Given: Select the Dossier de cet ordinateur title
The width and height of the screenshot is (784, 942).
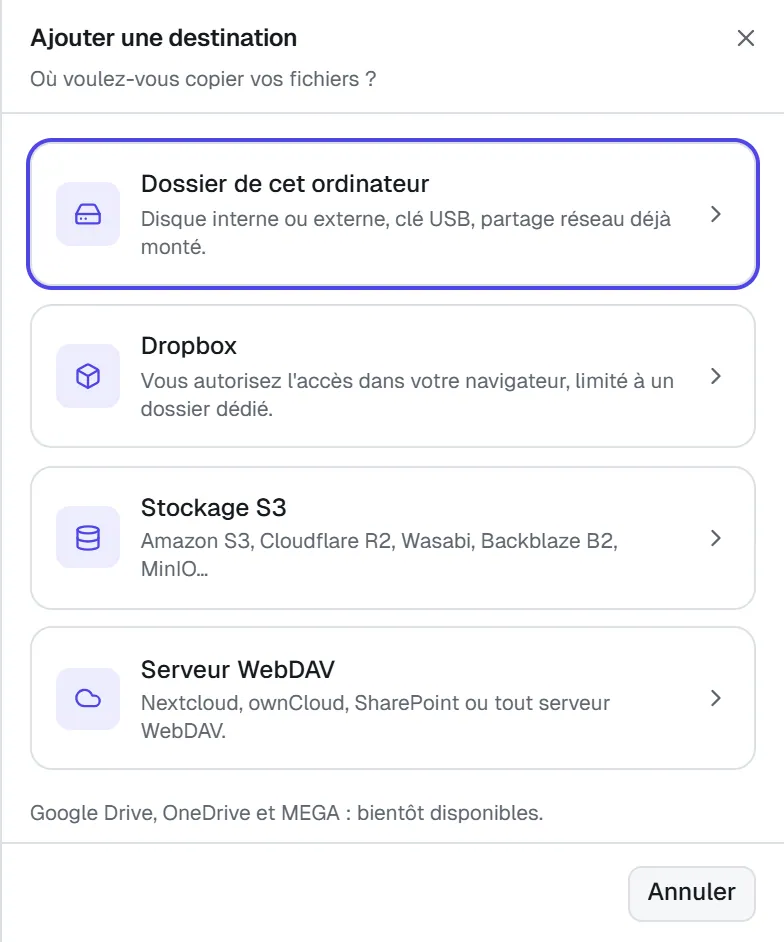Looking at the screenshot, I should tap(285, 184).
